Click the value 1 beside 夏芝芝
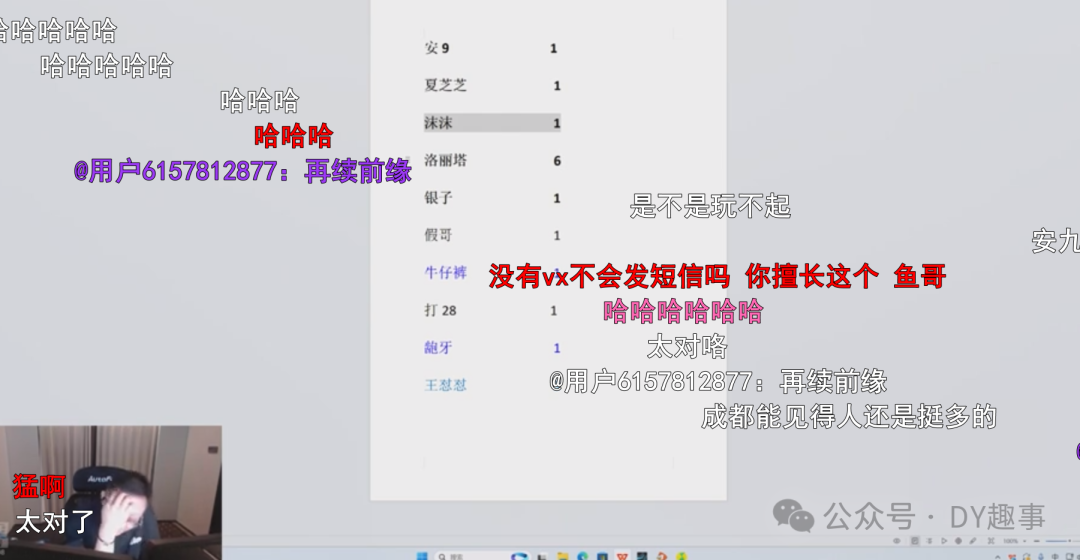Image resolution: width=1080 pixels, height=560 pixels. (x=557, y=86)
